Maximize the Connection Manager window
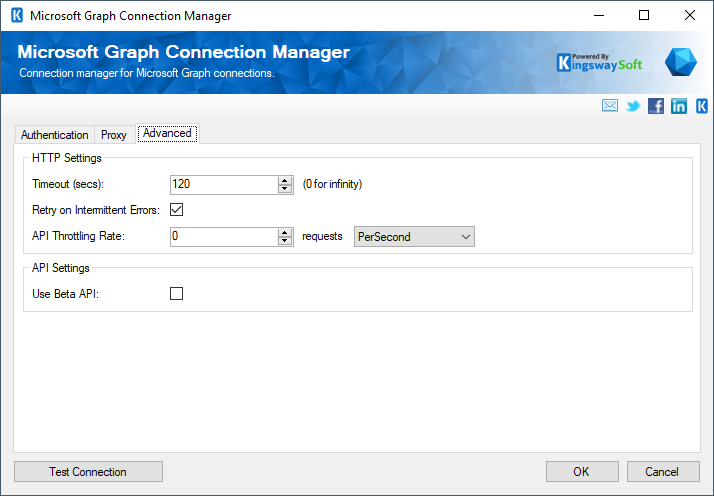This screenshot has width=714, height=496. (644, 15)
